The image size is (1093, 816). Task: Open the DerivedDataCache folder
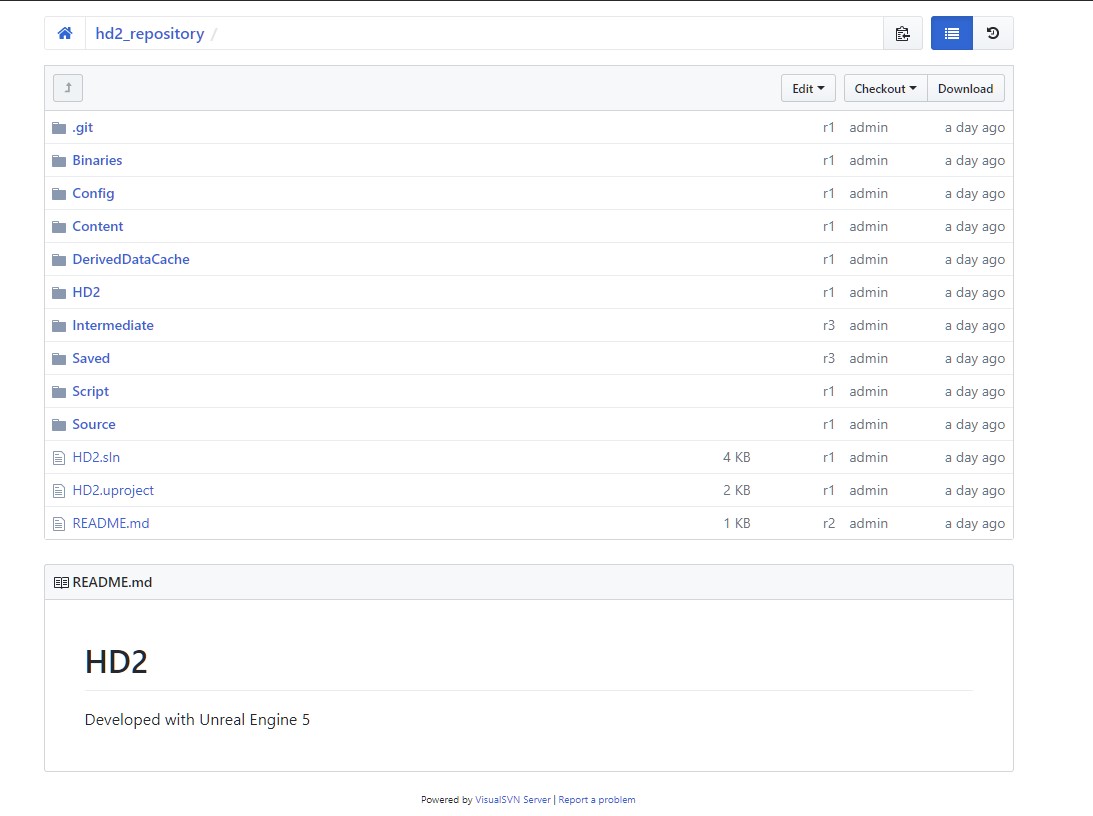coord(130,260)
